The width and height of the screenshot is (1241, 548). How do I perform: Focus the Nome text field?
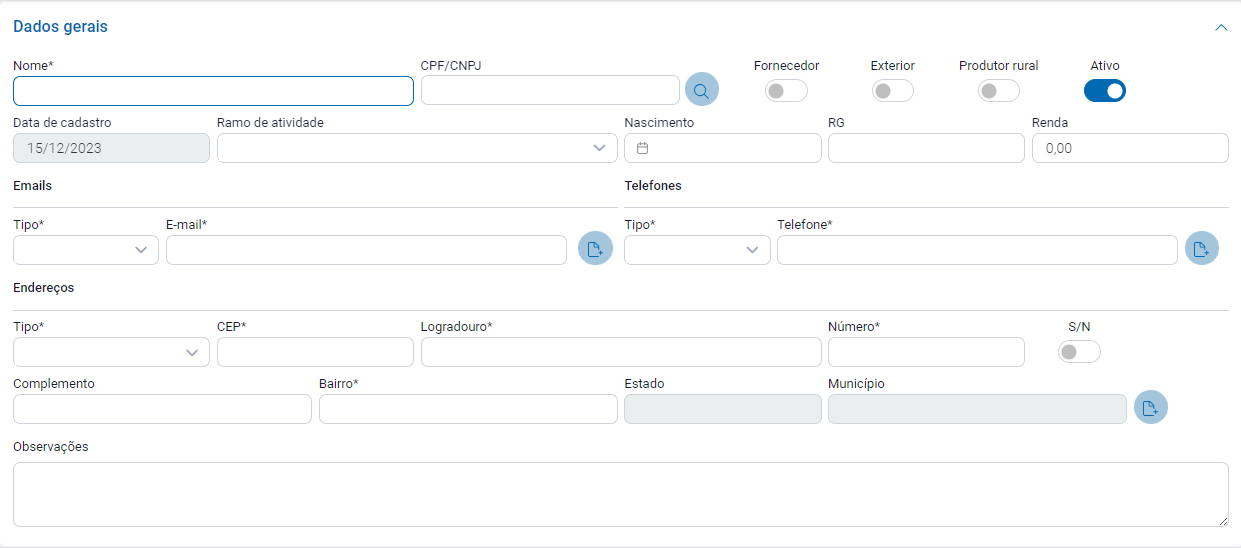(x=213, y=91)
